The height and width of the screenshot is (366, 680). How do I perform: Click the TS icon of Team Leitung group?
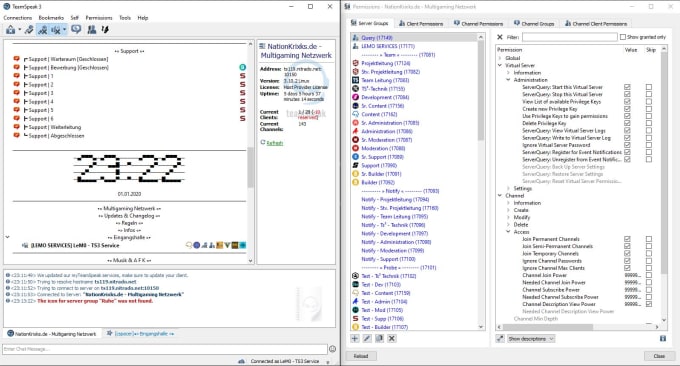click(x=356, y=80)
